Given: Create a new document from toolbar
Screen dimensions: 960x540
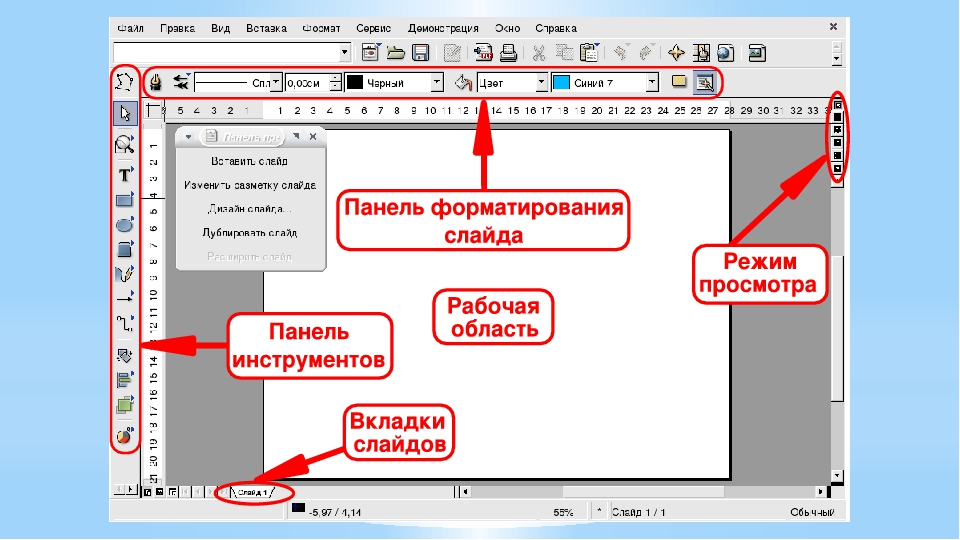Looking at the screenshot, I should click(x=370, y=53).
